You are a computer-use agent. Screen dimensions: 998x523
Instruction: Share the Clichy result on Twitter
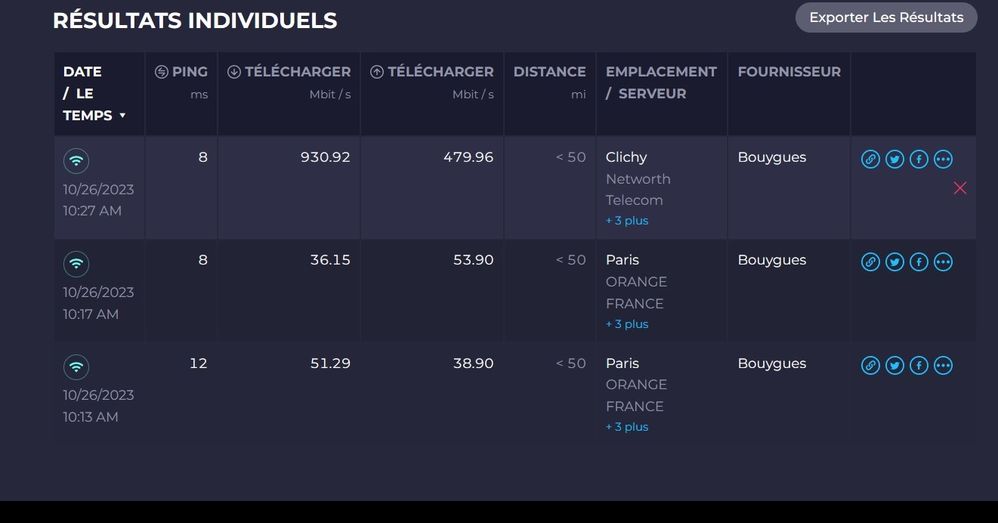coord(895,159)
